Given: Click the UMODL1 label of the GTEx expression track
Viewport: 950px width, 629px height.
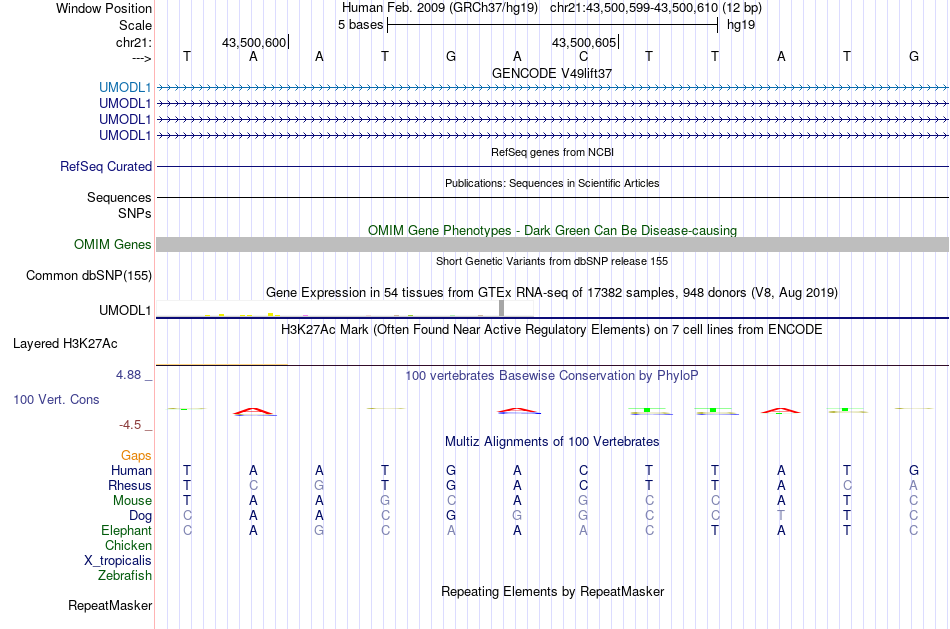Looking at the screenshot, I should [x=125, y=310].
